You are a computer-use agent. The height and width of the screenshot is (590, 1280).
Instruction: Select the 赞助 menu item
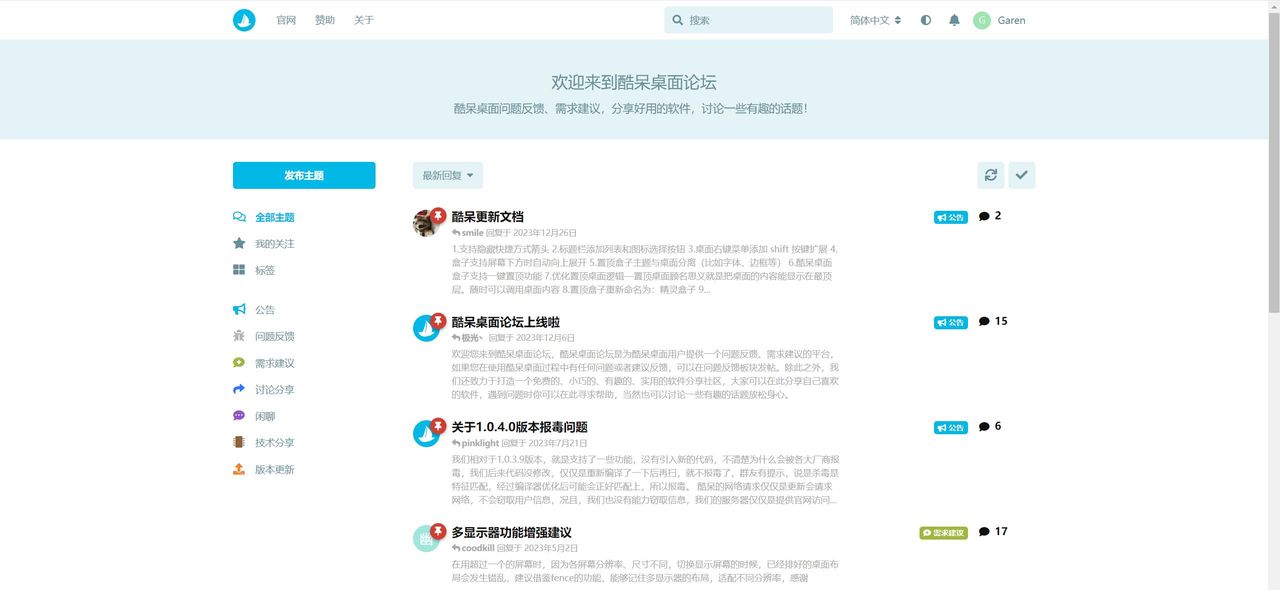click(x=324, y=19)
